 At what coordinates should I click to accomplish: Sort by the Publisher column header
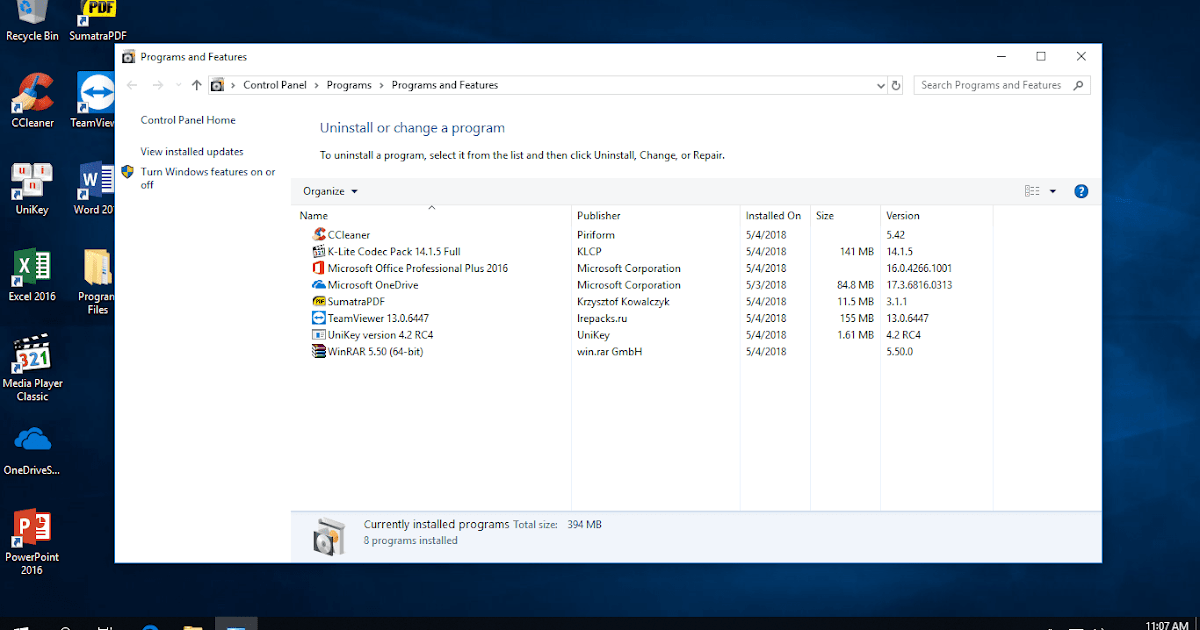tap(655, 215)
